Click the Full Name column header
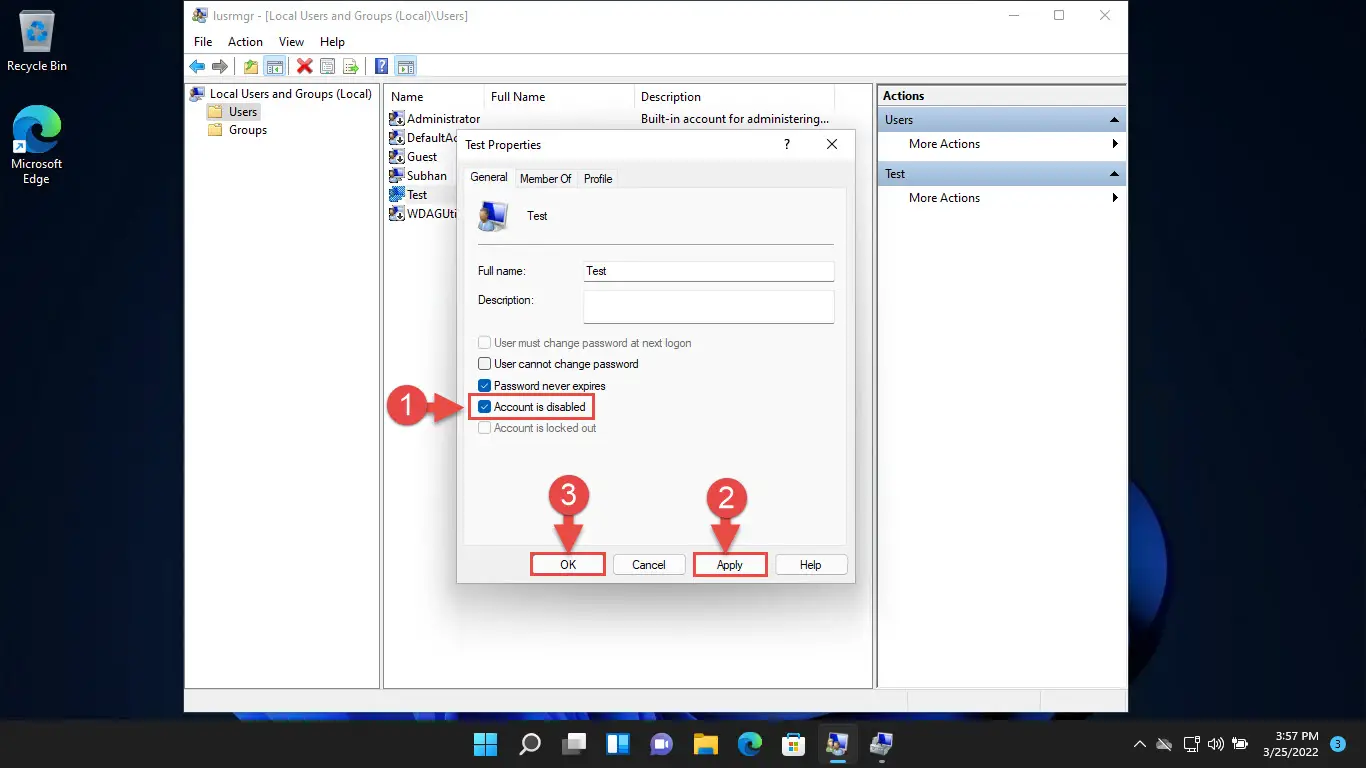 pyautogui.click(x=559, y=97)
